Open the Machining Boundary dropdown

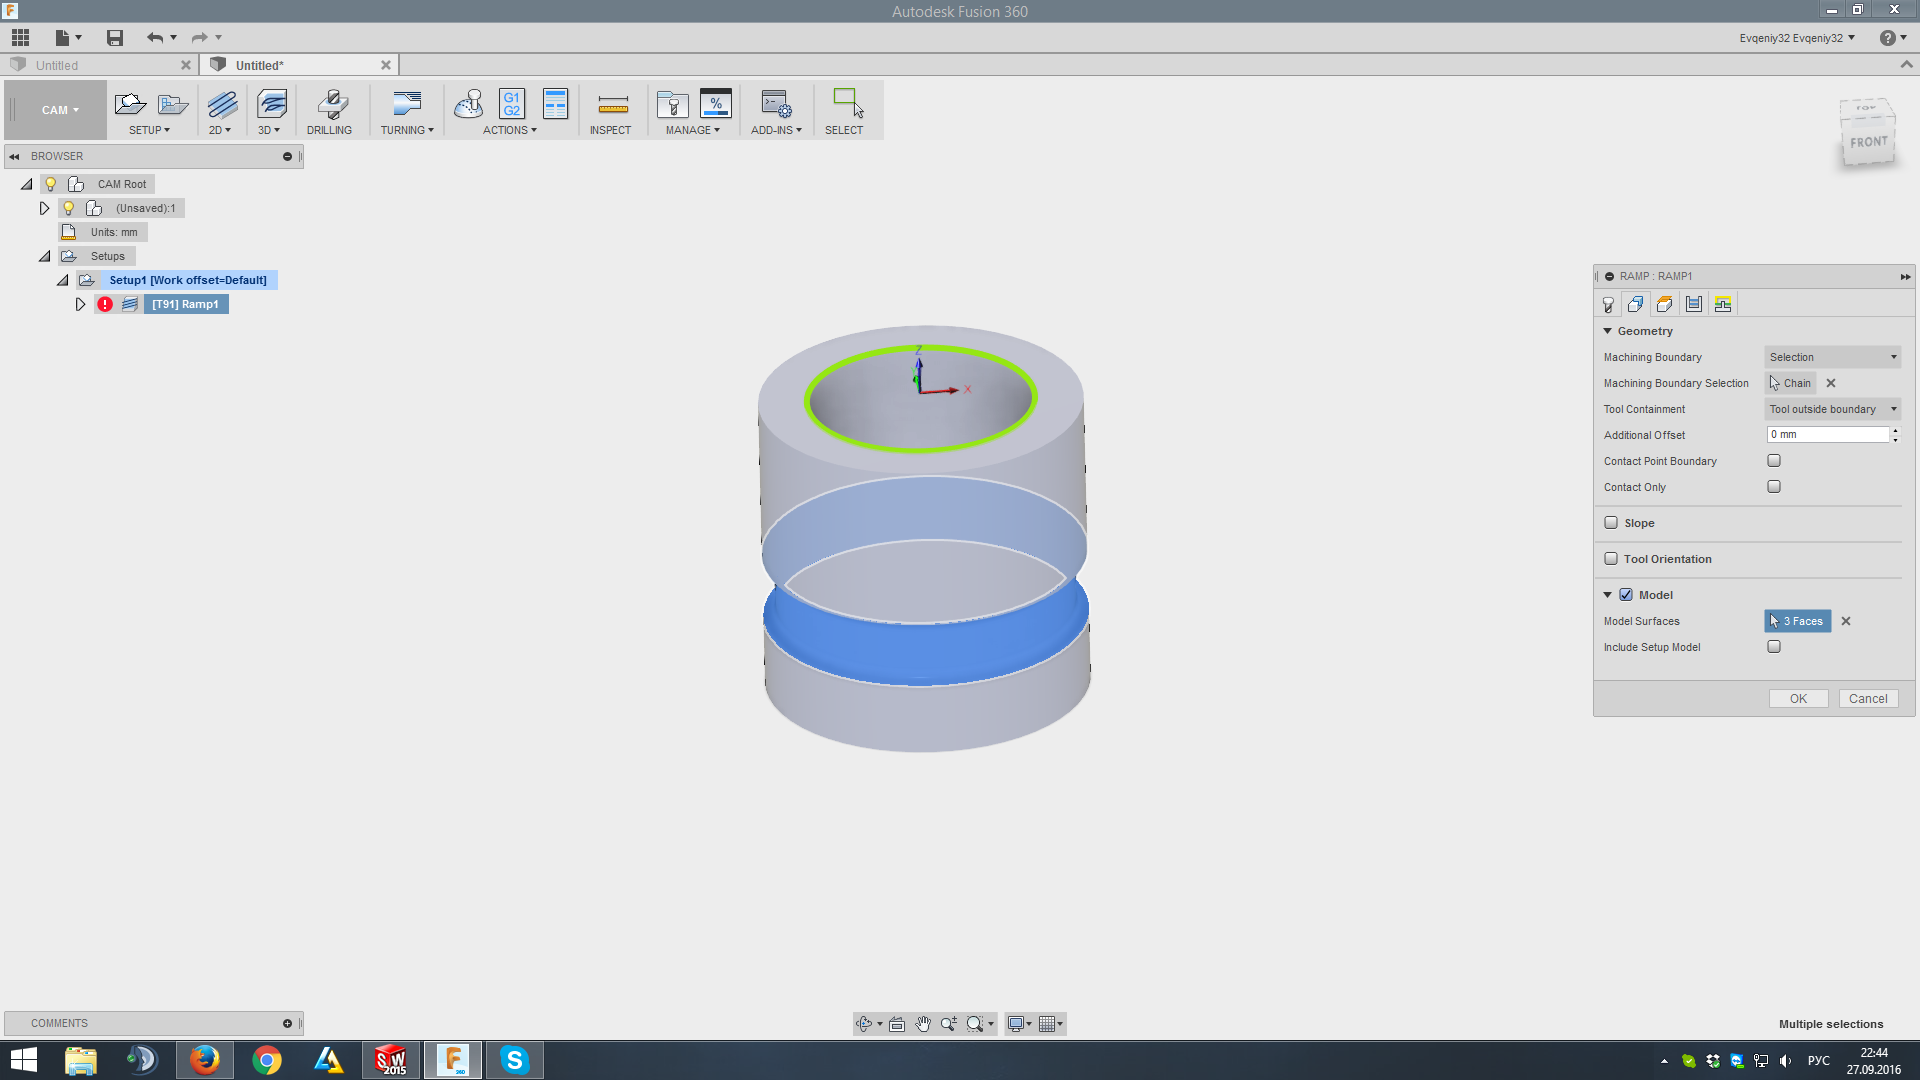[1832, 357]
